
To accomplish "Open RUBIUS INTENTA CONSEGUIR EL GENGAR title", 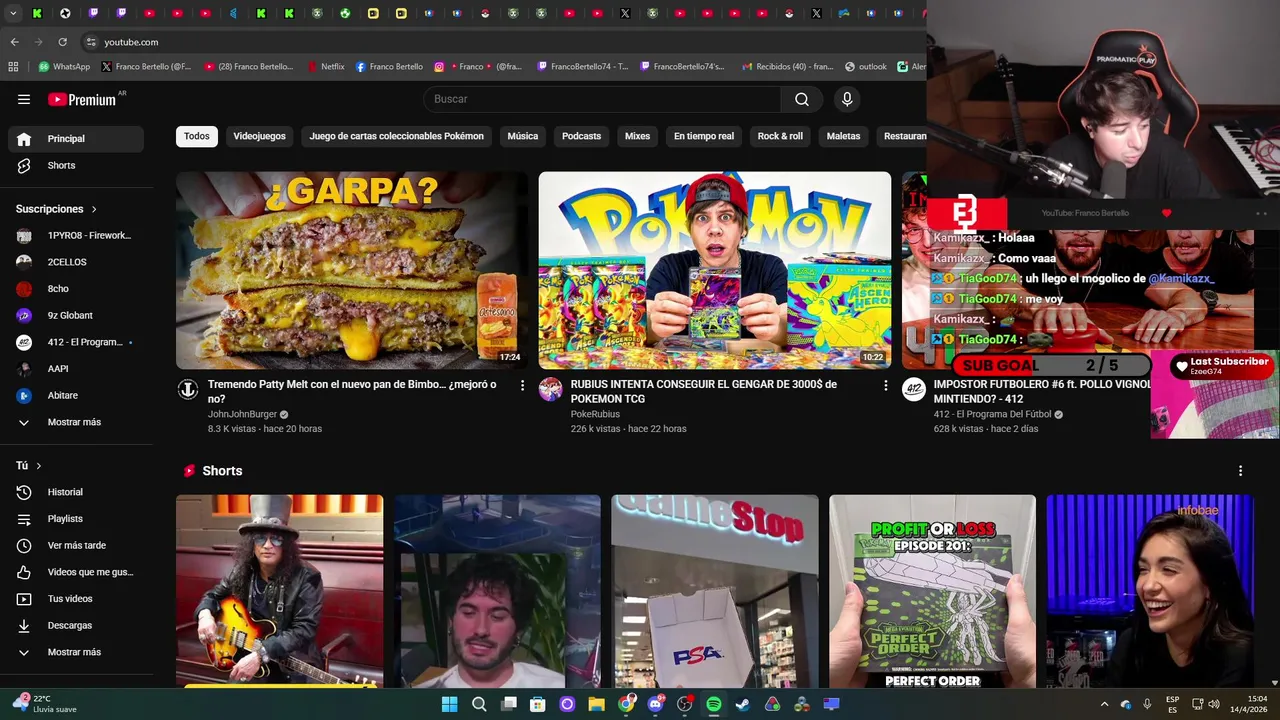I will click(704, 391).
